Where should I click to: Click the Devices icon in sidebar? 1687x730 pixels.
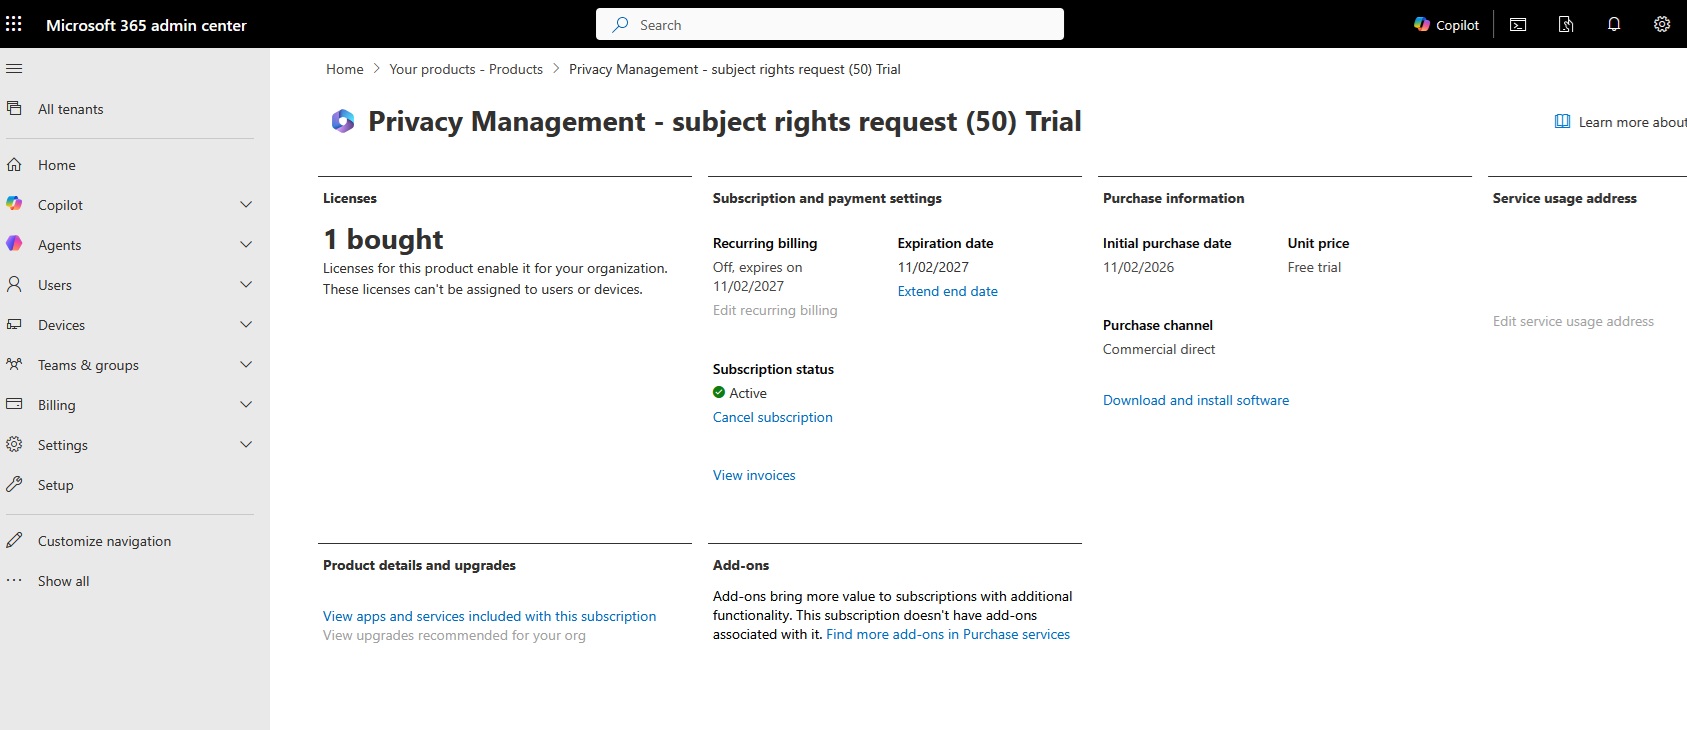[14, 324]
